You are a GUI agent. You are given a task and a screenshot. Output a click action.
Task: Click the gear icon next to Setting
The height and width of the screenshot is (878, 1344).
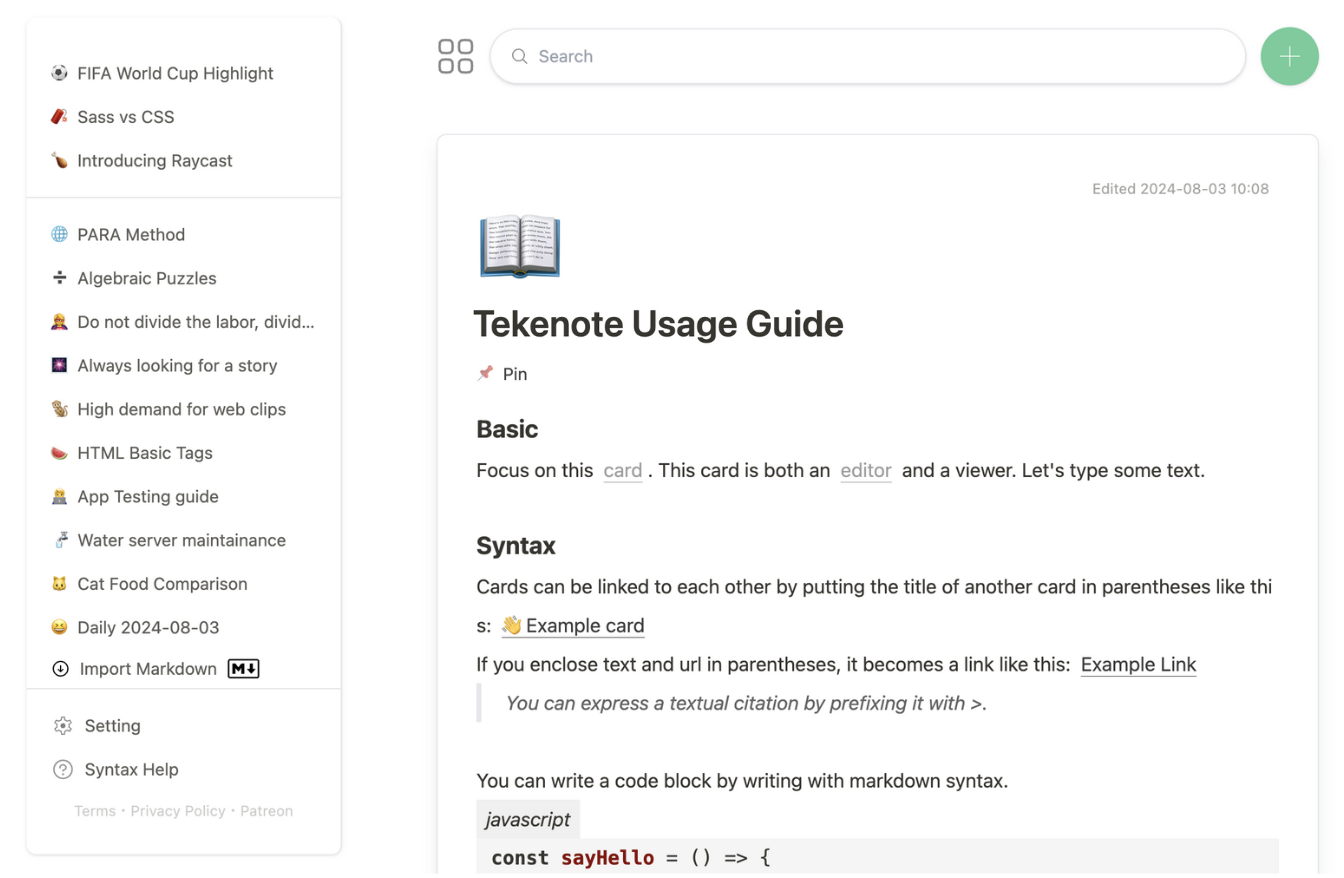point(62,725)
